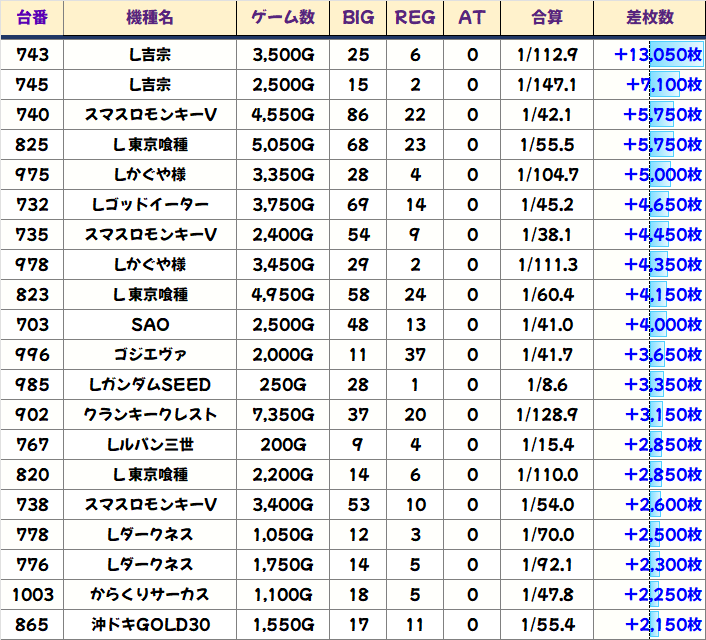Image resolution: width=706 pixels, height=640 pixels.
Task: Select スマスロモンキーV in row 738
Action: [150, 505]
